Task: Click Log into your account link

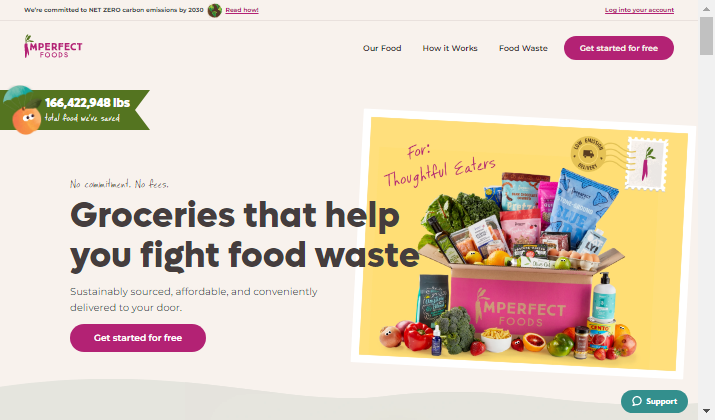Action: click(639, 10)
